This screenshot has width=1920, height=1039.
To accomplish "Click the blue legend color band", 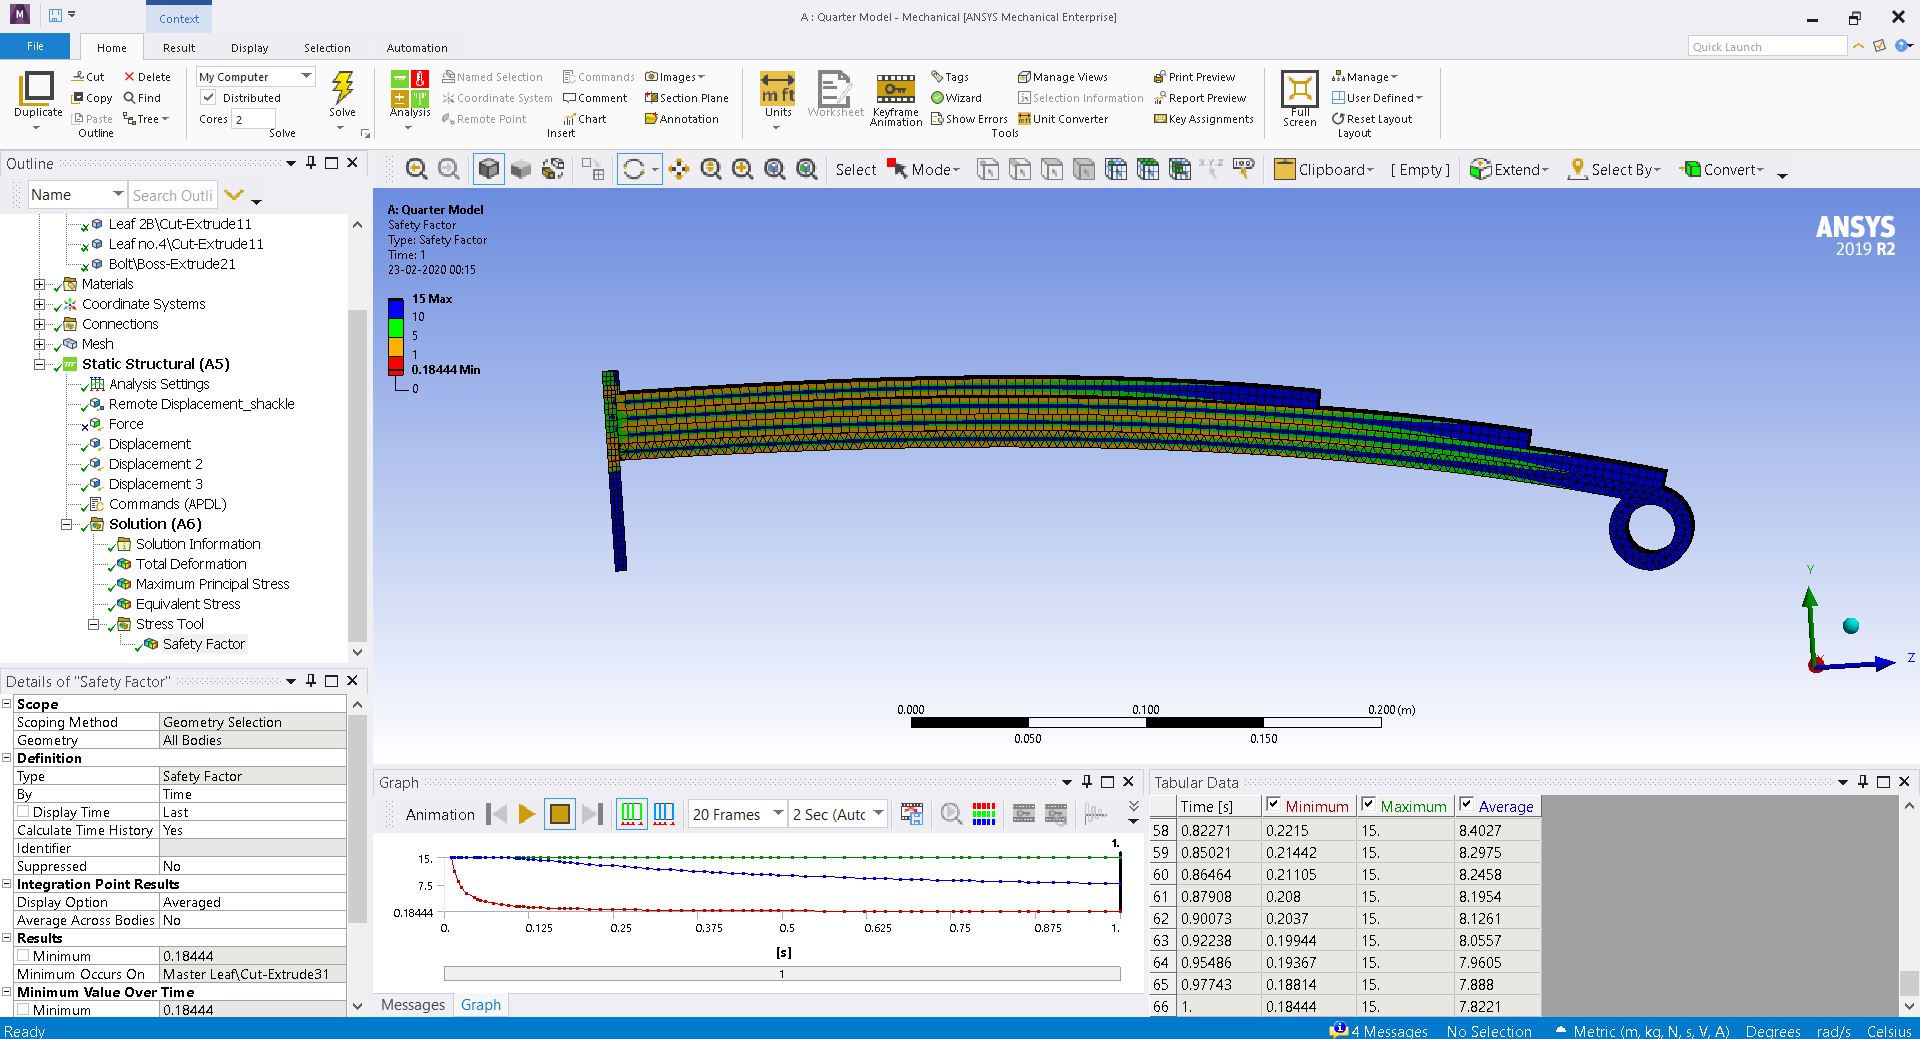I will [x=396, y=308].
